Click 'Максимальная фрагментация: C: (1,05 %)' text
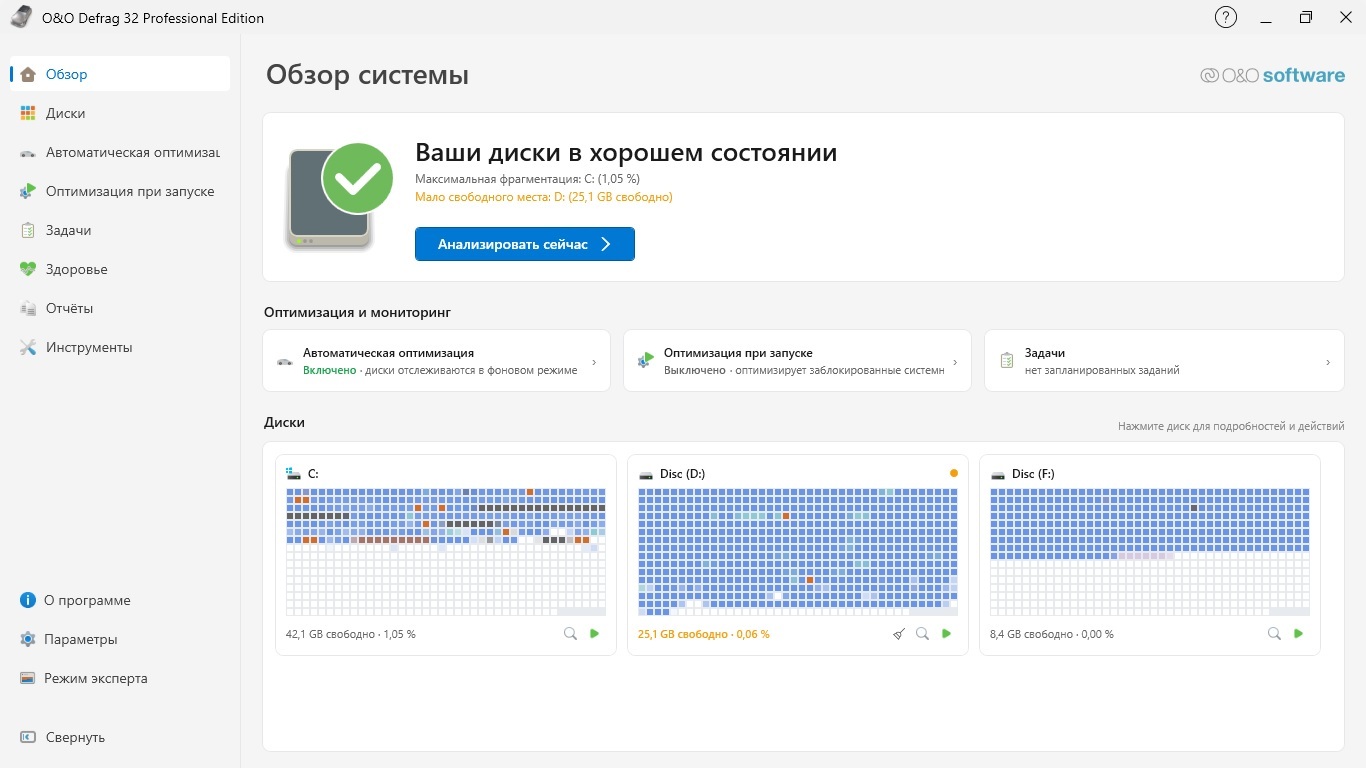The width and height of the screenshot is (1366, 768). point(527,179)
